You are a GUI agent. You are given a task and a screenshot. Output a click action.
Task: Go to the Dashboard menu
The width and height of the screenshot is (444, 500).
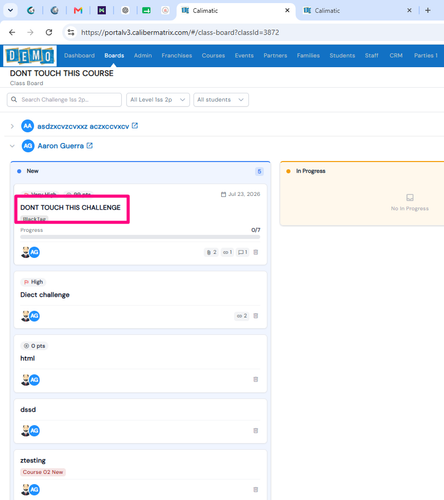(x=79, y=55)
